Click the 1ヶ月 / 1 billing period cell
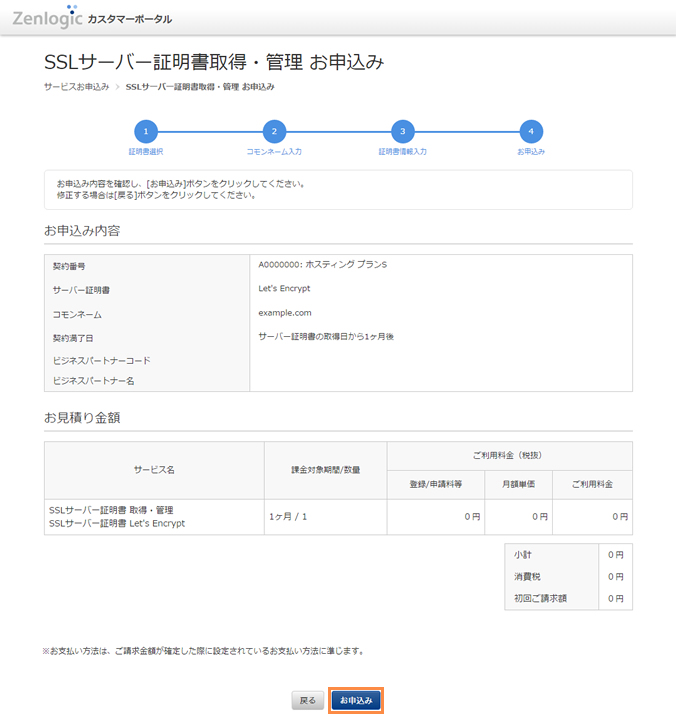Viewport: 676px width, 725px height. point(289,517)
